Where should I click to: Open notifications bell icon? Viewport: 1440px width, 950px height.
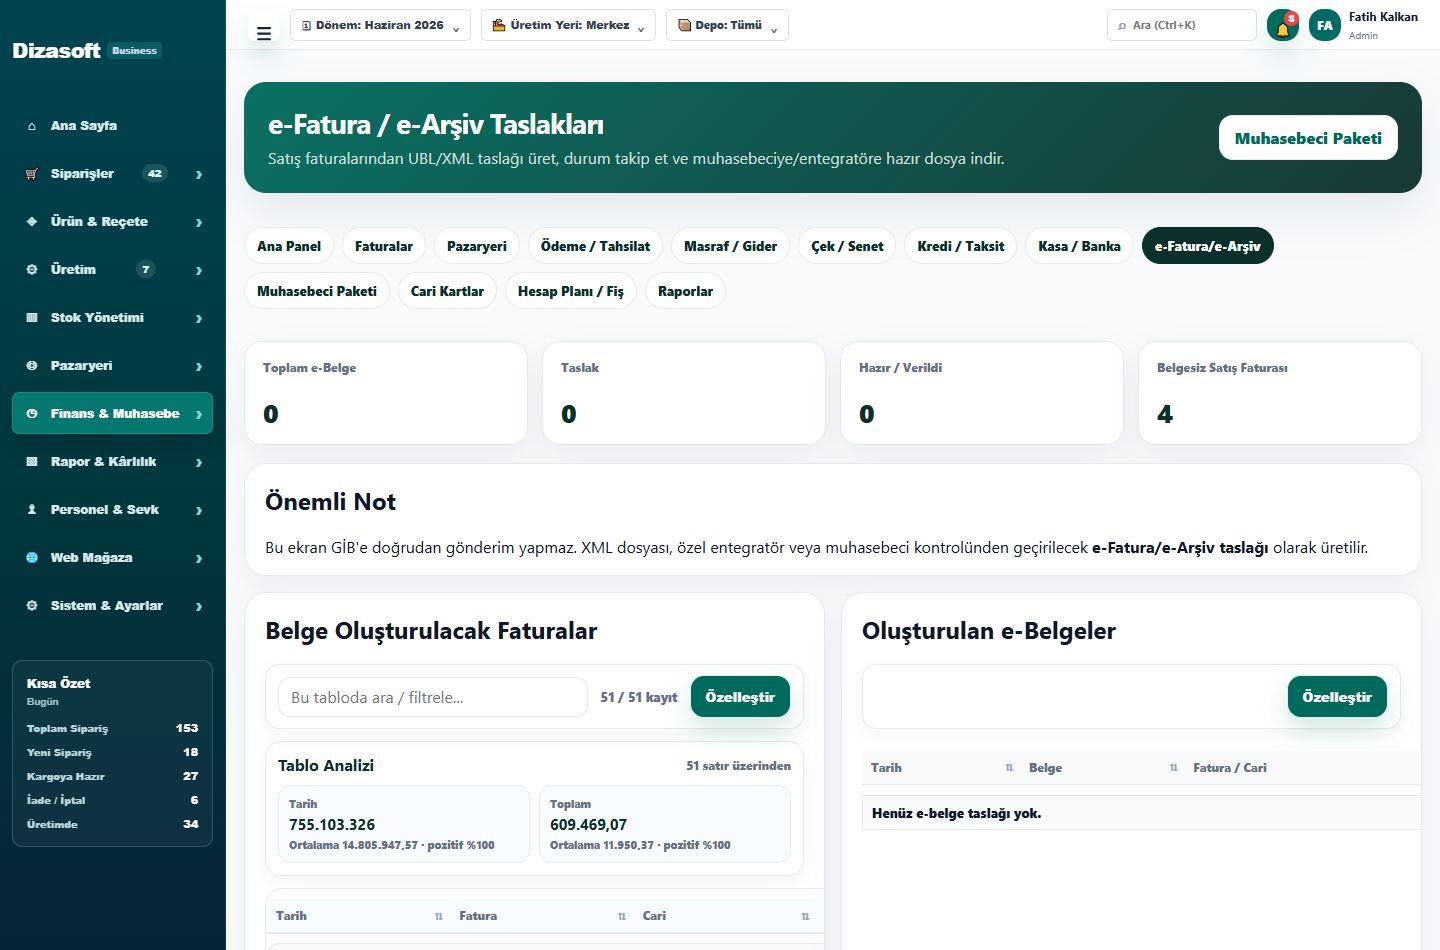coord(1283,26)
